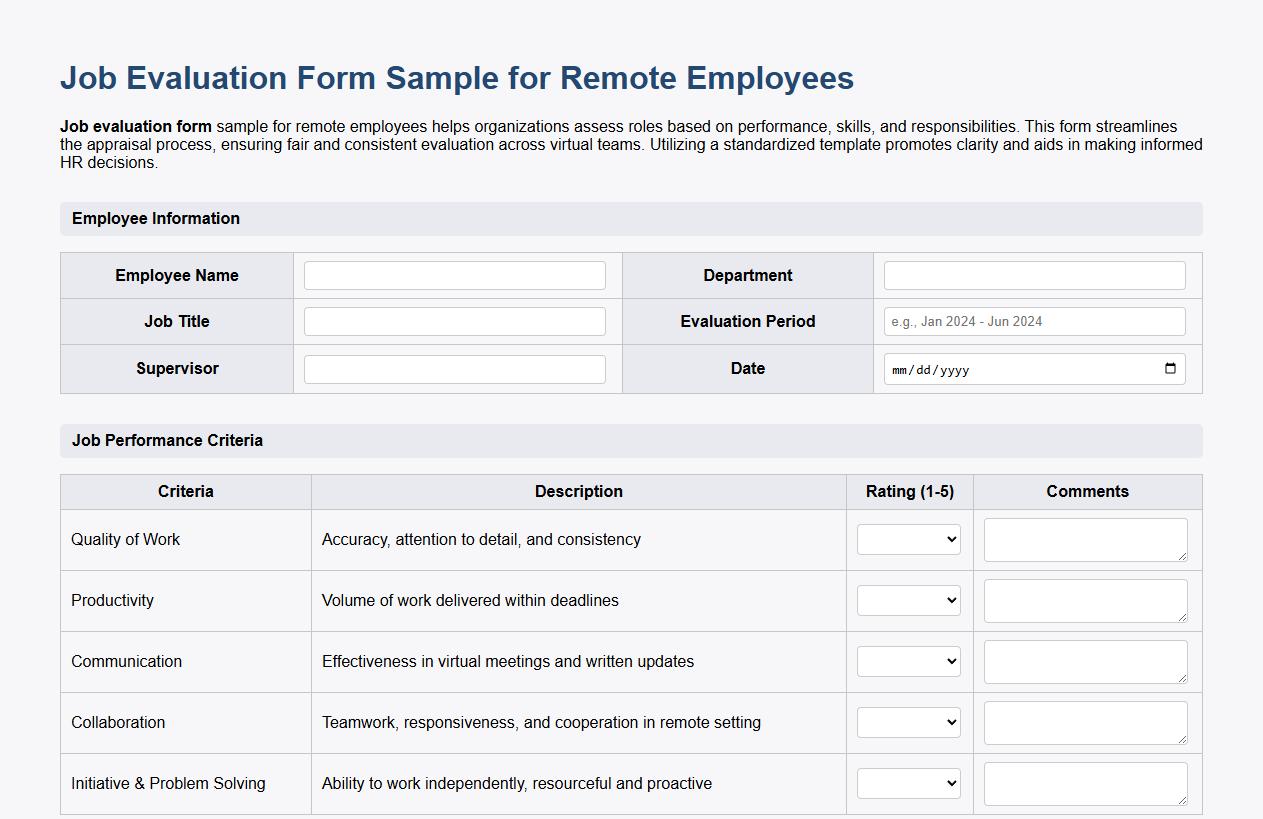Click the Employee Name input field

click(x=454, y=275)
